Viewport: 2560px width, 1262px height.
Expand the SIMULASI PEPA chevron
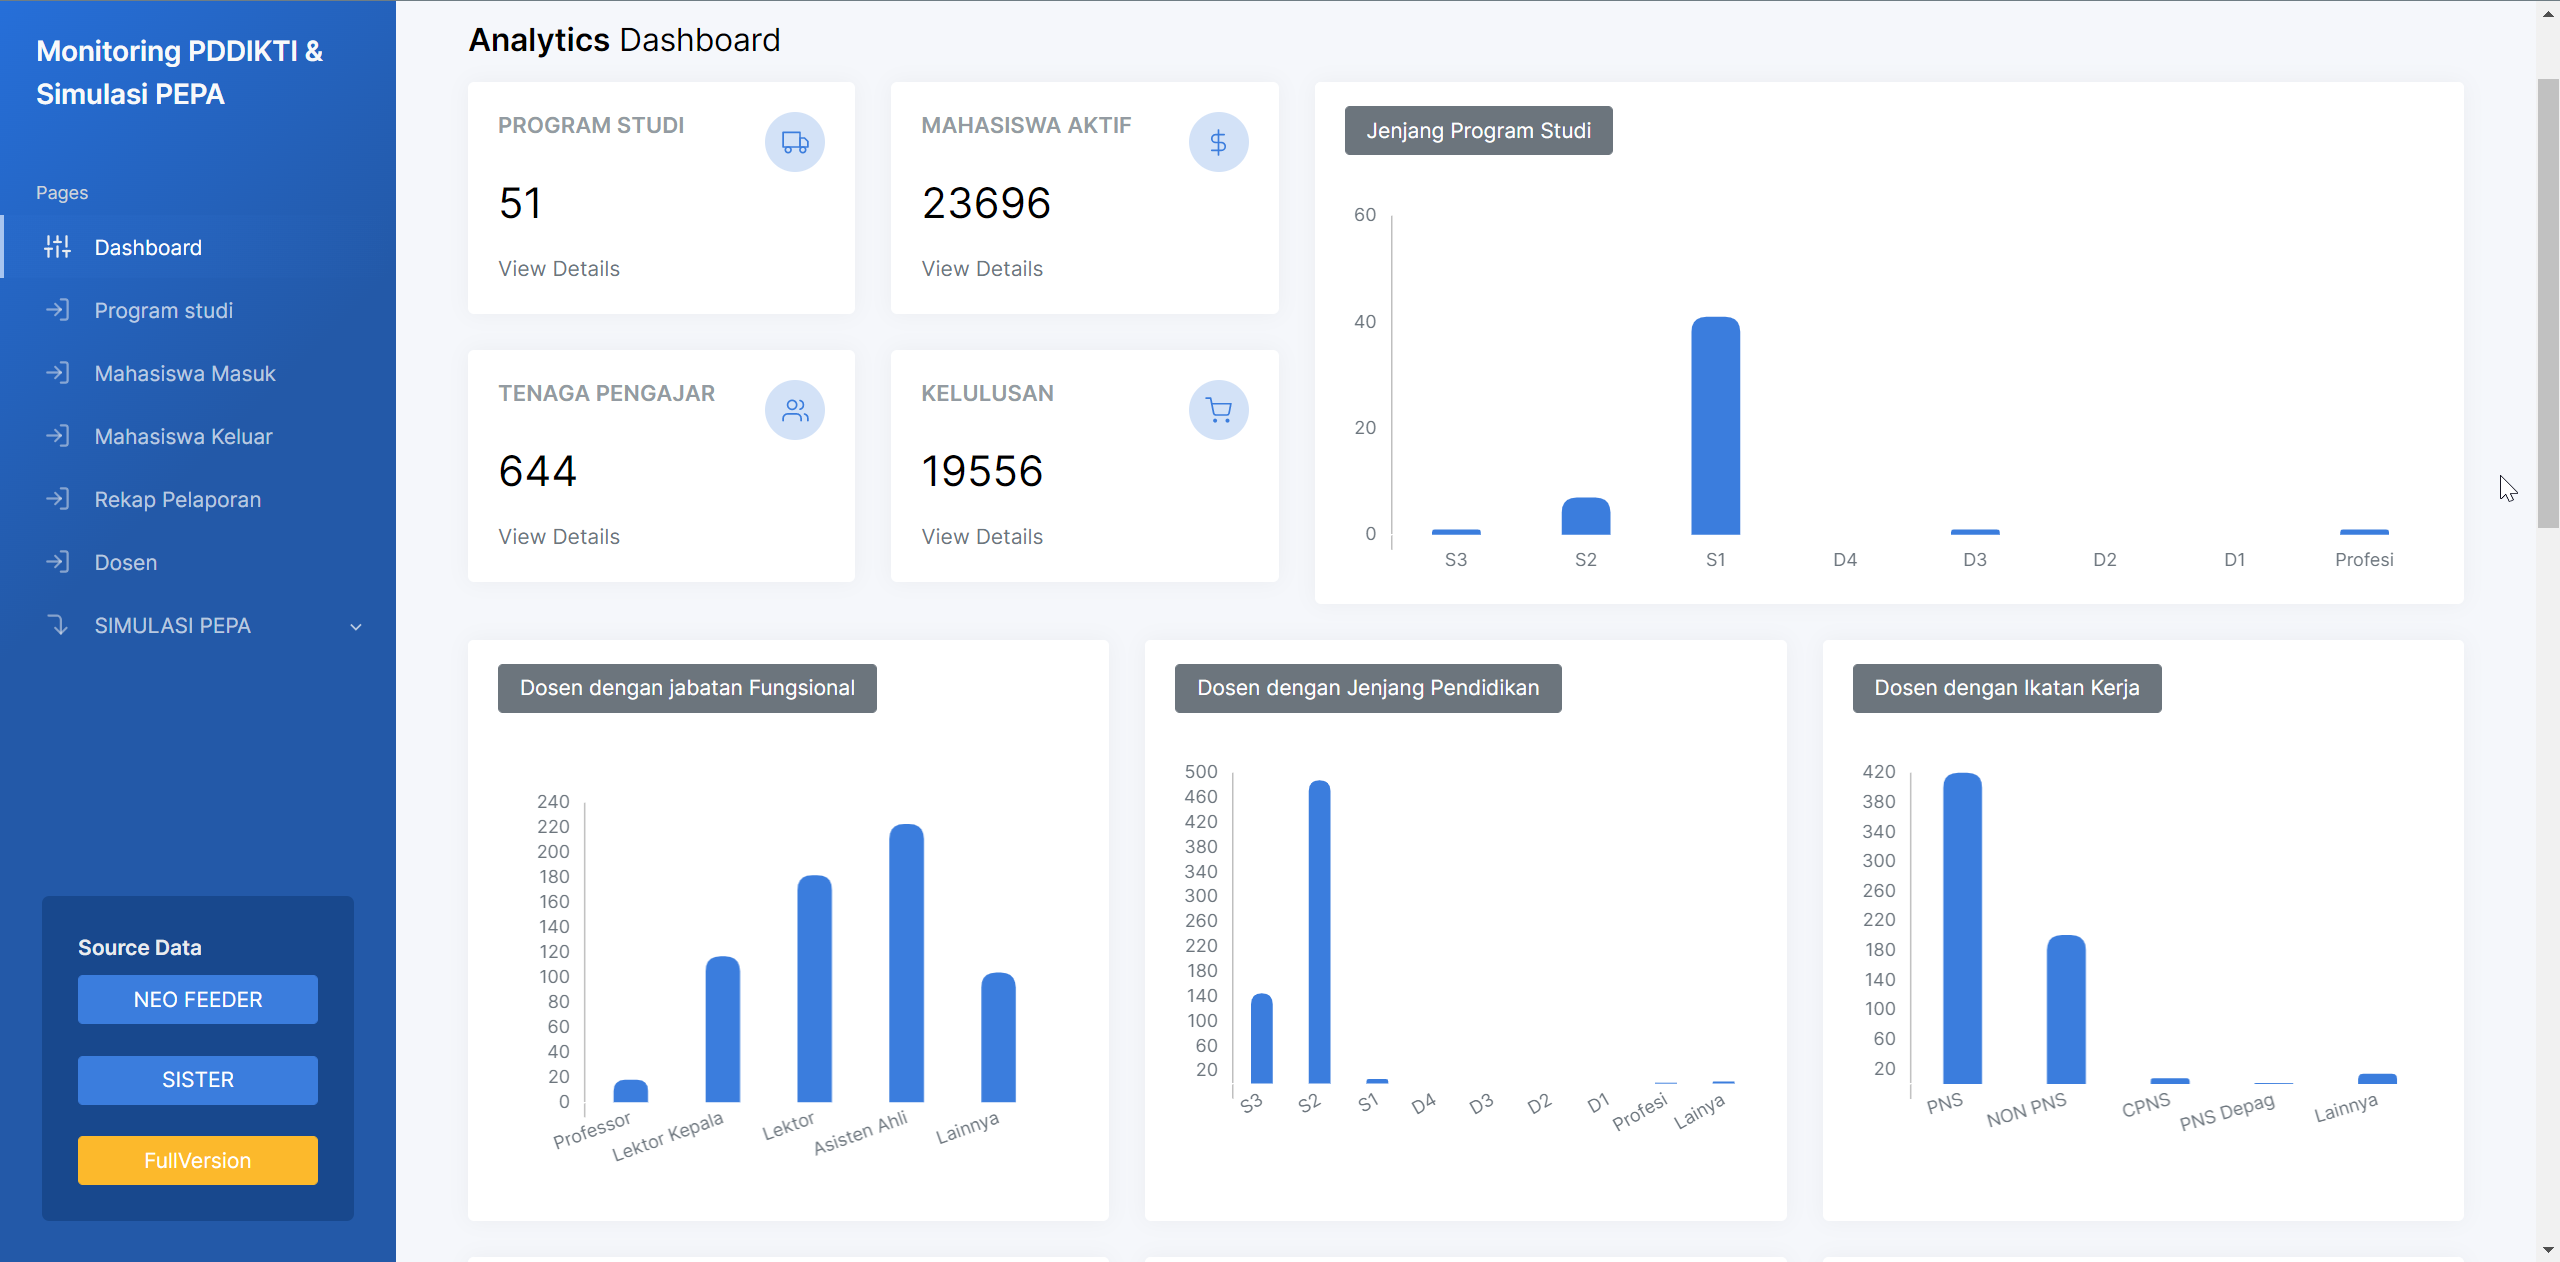[356, 627]
